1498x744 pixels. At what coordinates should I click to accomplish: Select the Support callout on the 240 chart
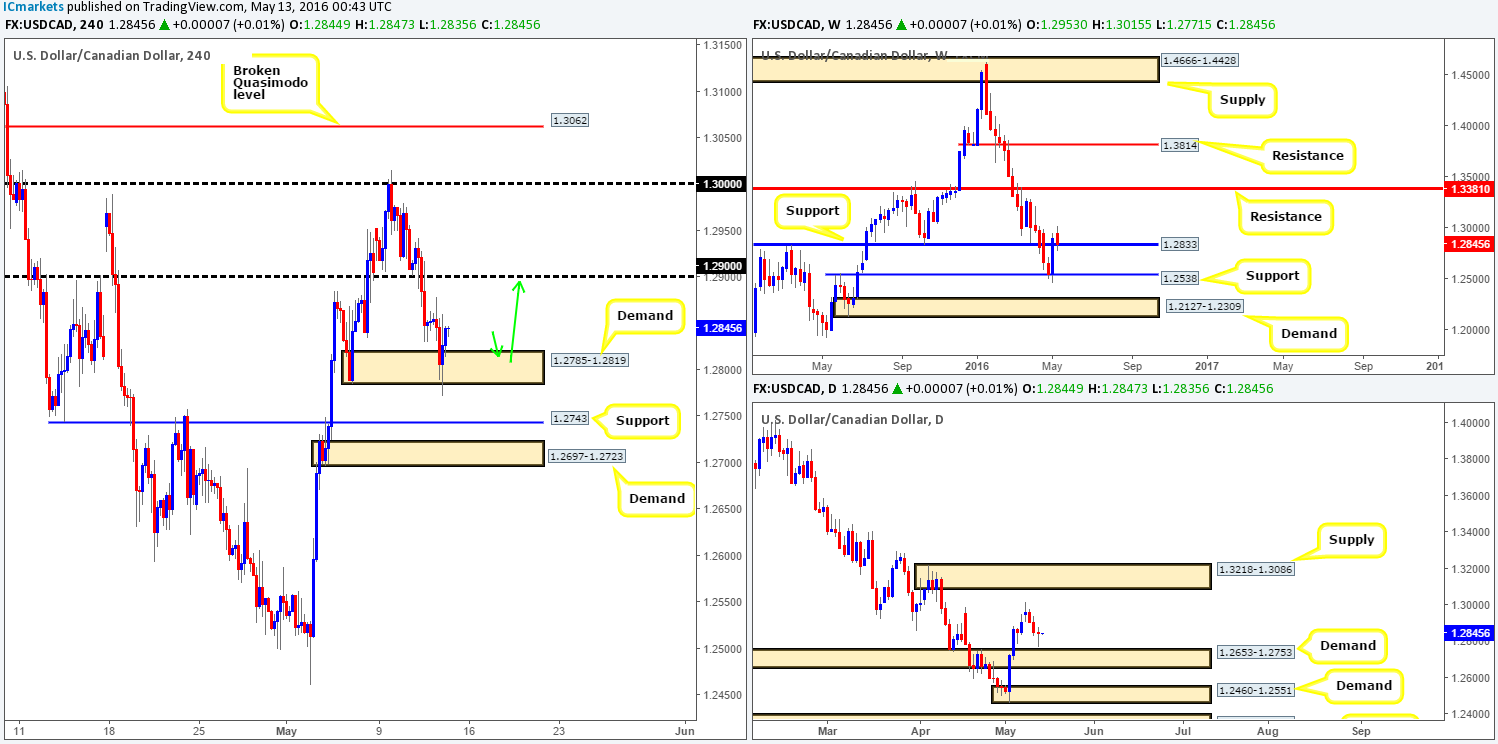[x=642, y=420]
